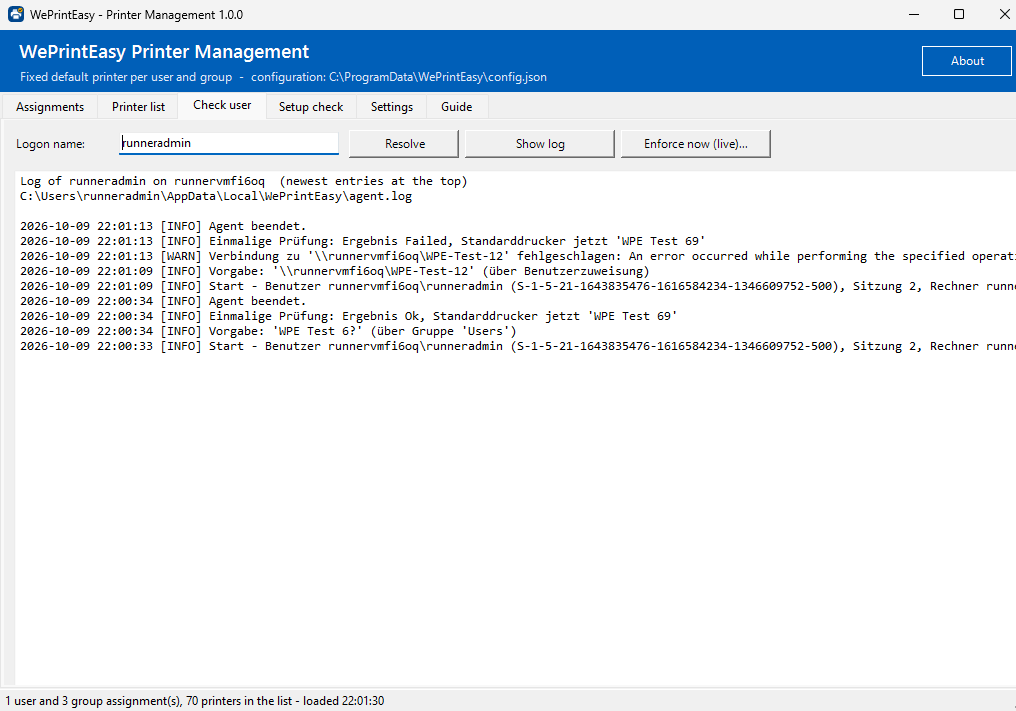Select the 'Ergebnis Failed' log entry

pos(362,241)
